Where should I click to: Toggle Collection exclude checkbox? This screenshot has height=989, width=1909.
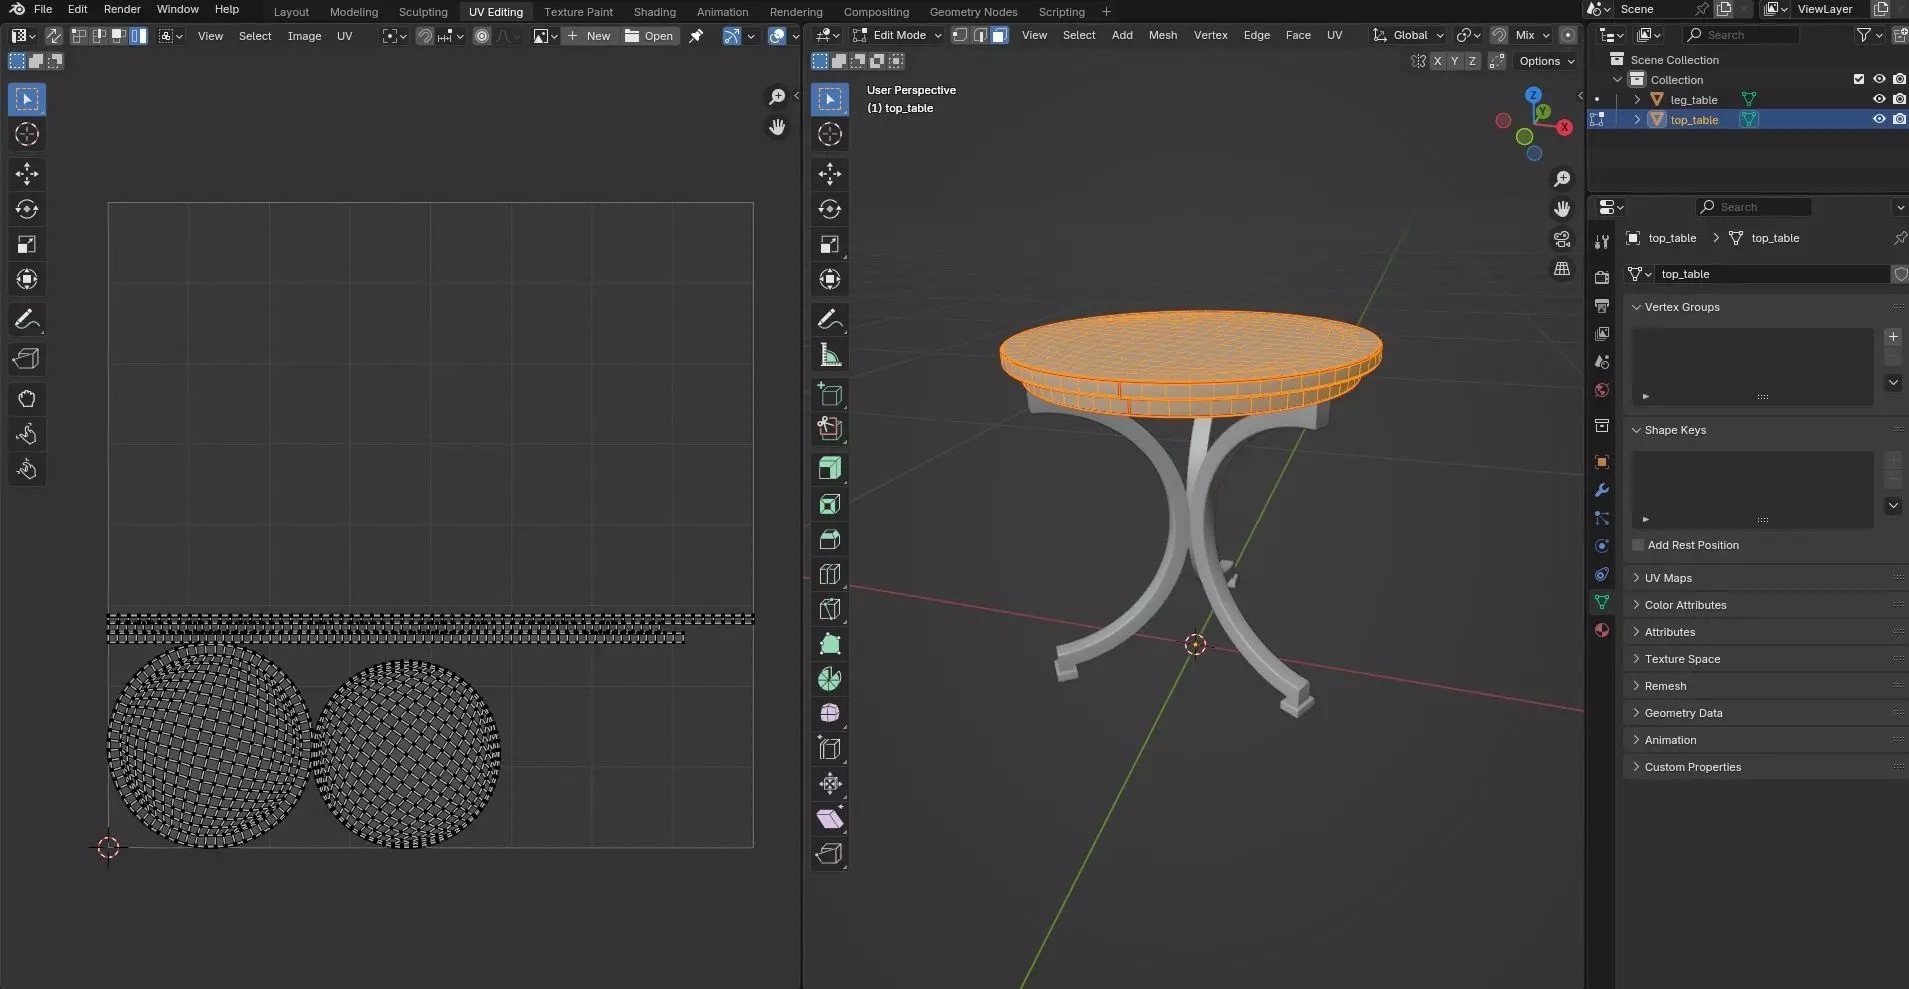tap(1859, 79)
